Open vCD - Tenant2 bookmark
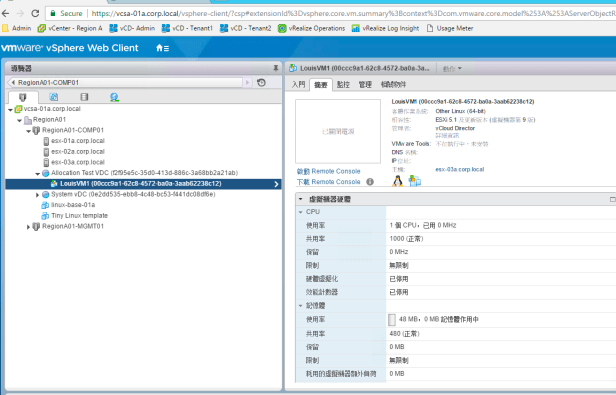 [x=246, y=28]
